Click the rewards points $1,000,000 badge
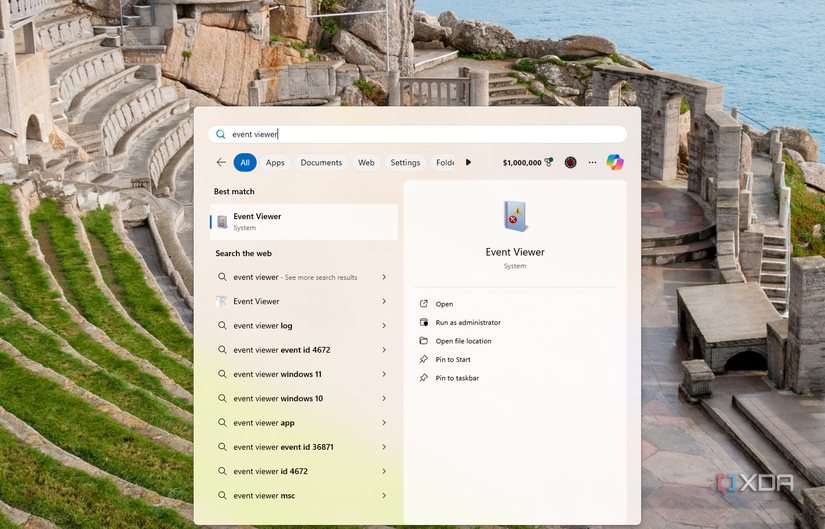The image size is (825, 529). (x=527, y=163)
